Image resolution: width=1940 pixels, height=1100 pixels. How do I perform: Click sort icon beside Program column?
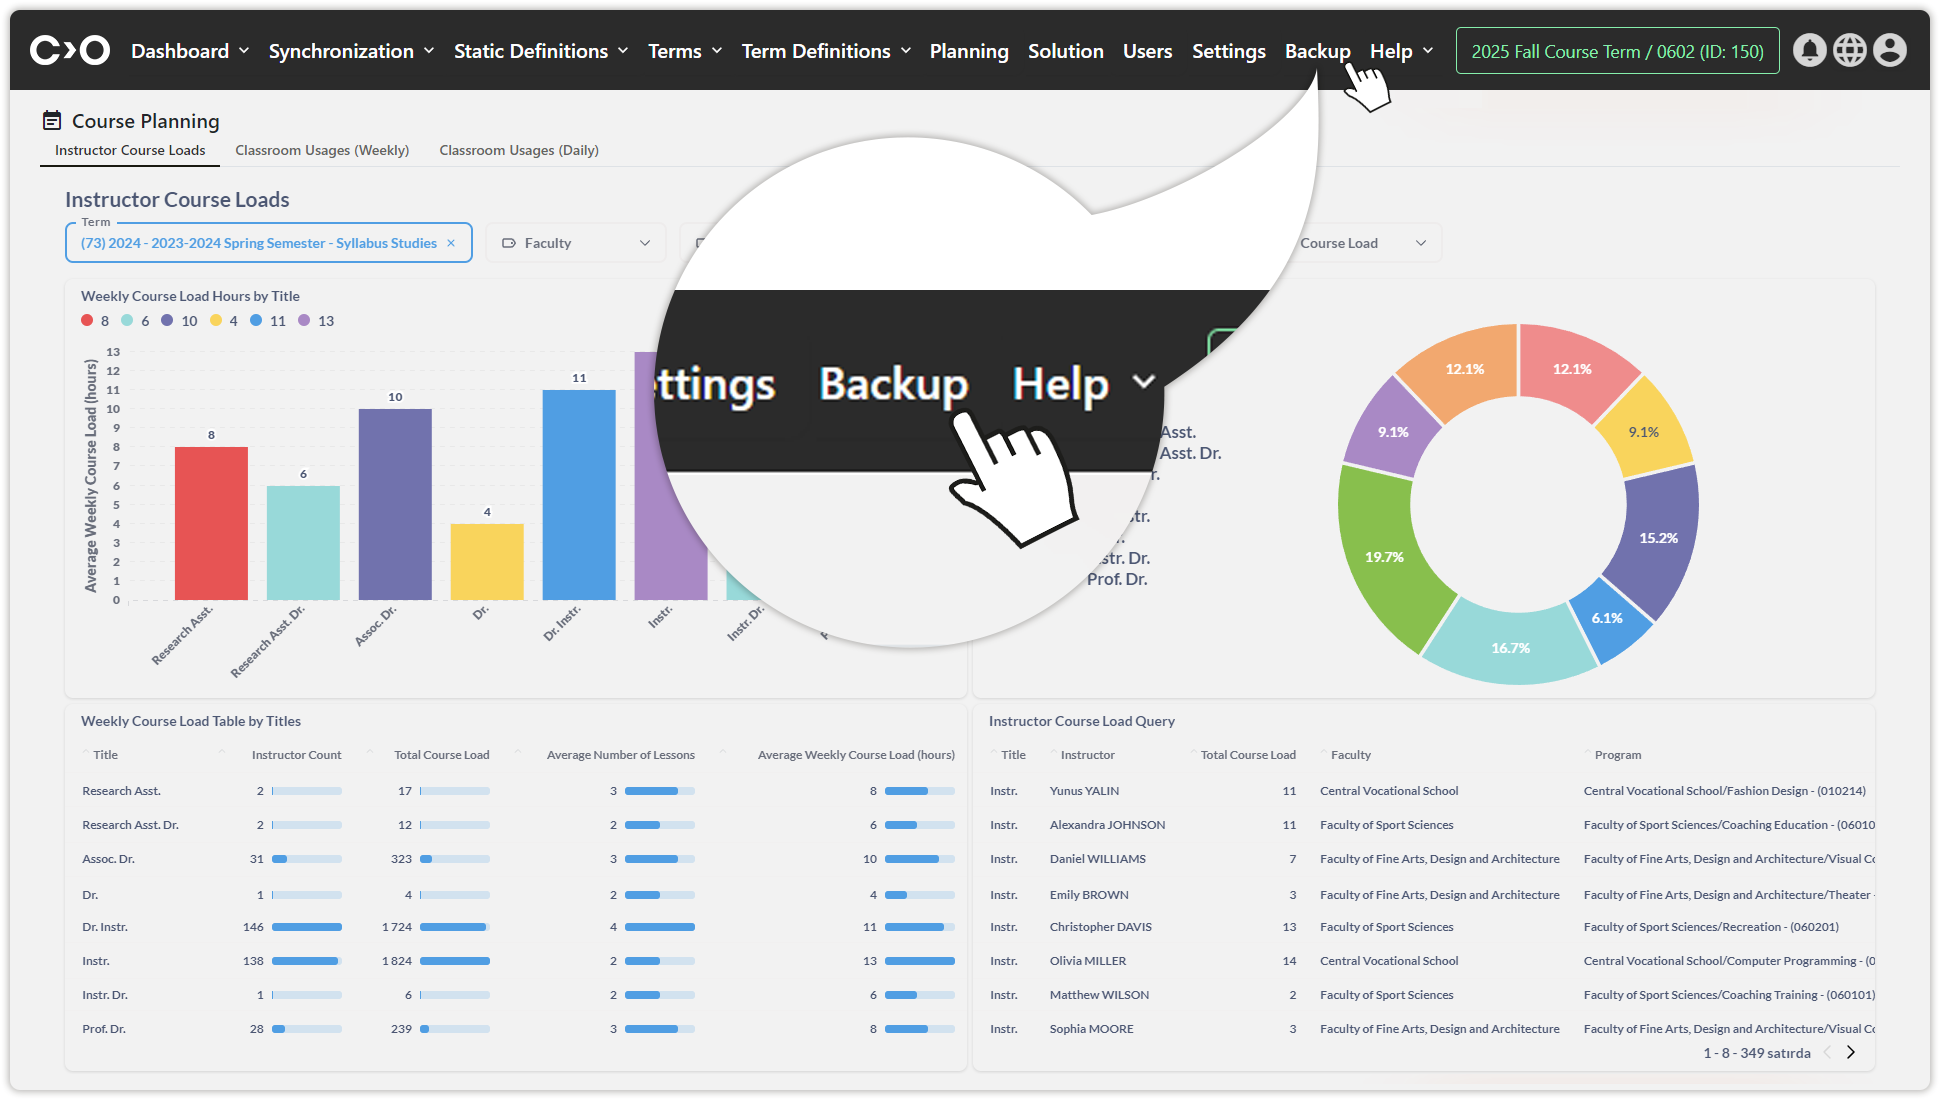[1587, 753]
